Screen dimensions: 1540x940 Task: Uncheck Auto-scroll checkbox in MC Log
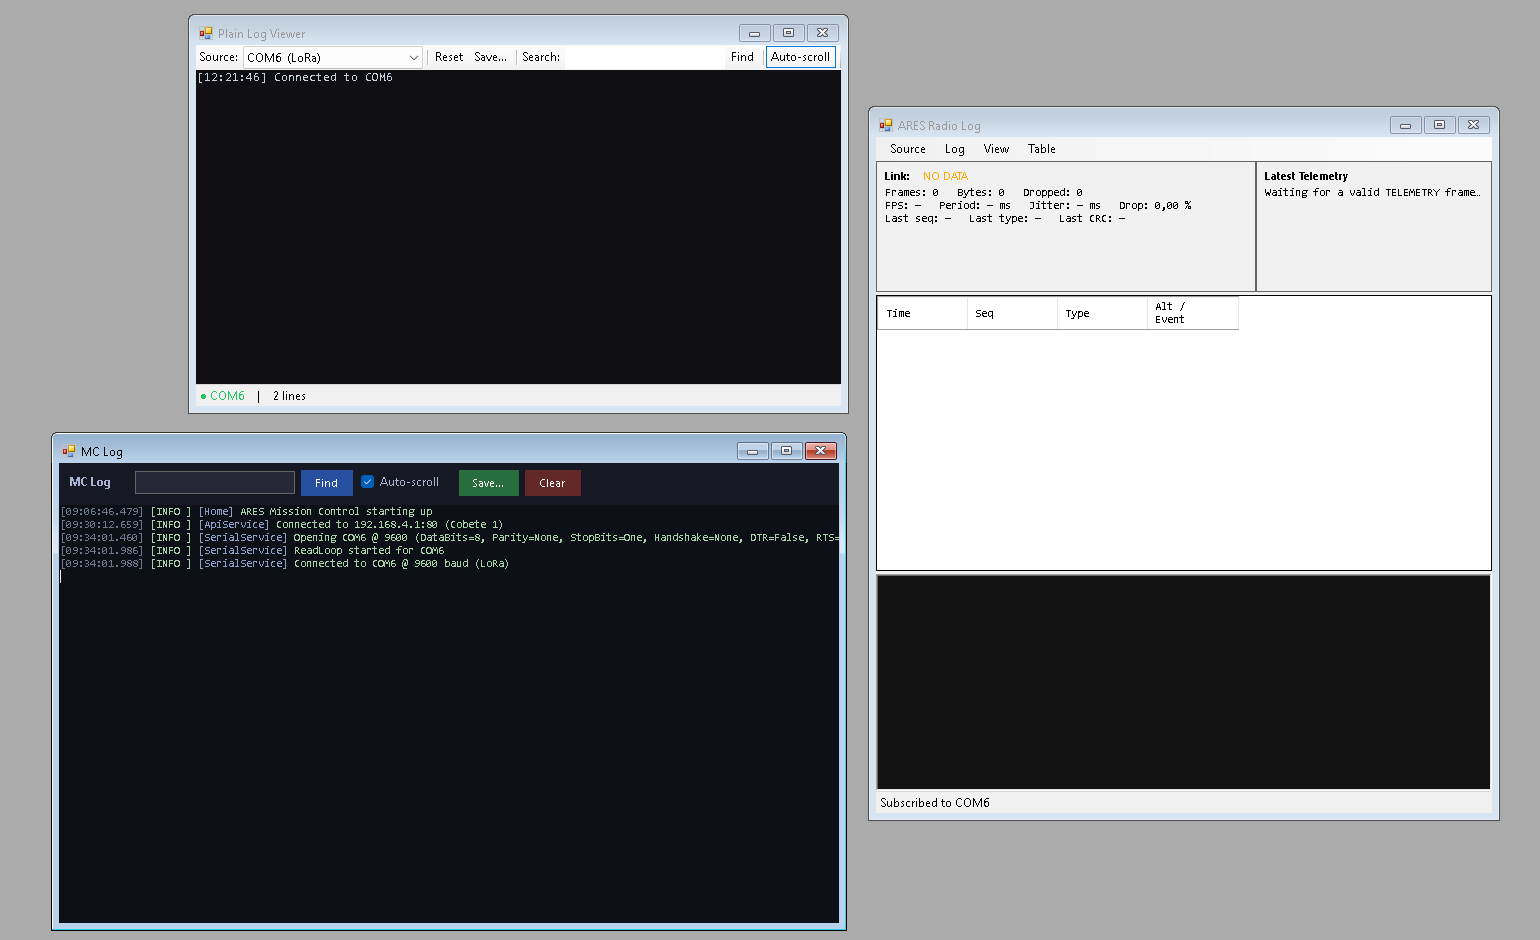[367, 482]
